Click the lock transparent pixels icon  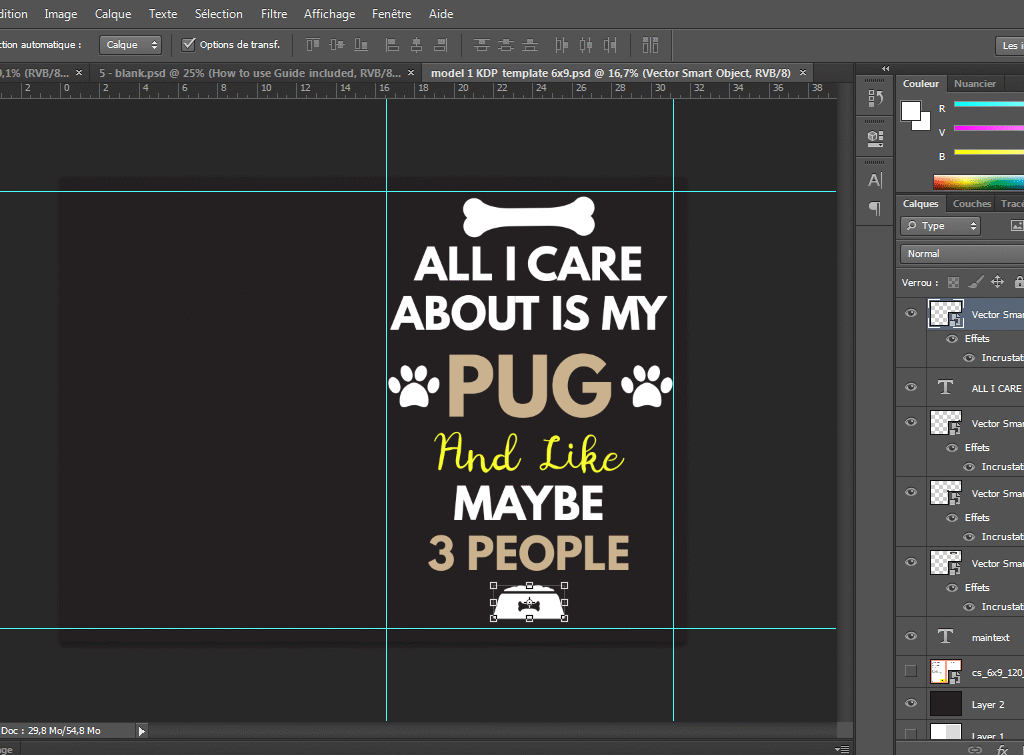(x=953, y=283)
